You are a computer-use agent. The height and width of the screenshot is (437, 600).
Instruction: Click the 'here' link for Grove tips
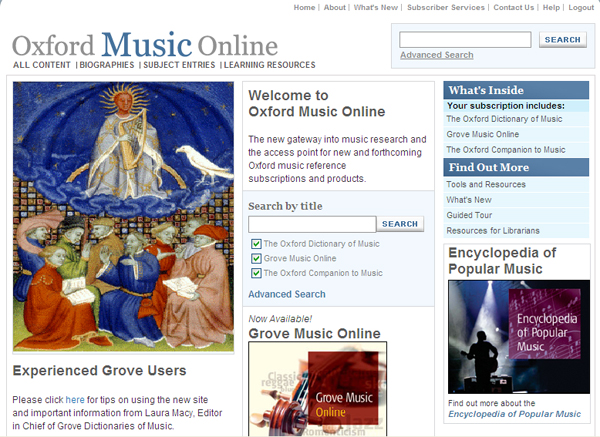tap(75, 400)
